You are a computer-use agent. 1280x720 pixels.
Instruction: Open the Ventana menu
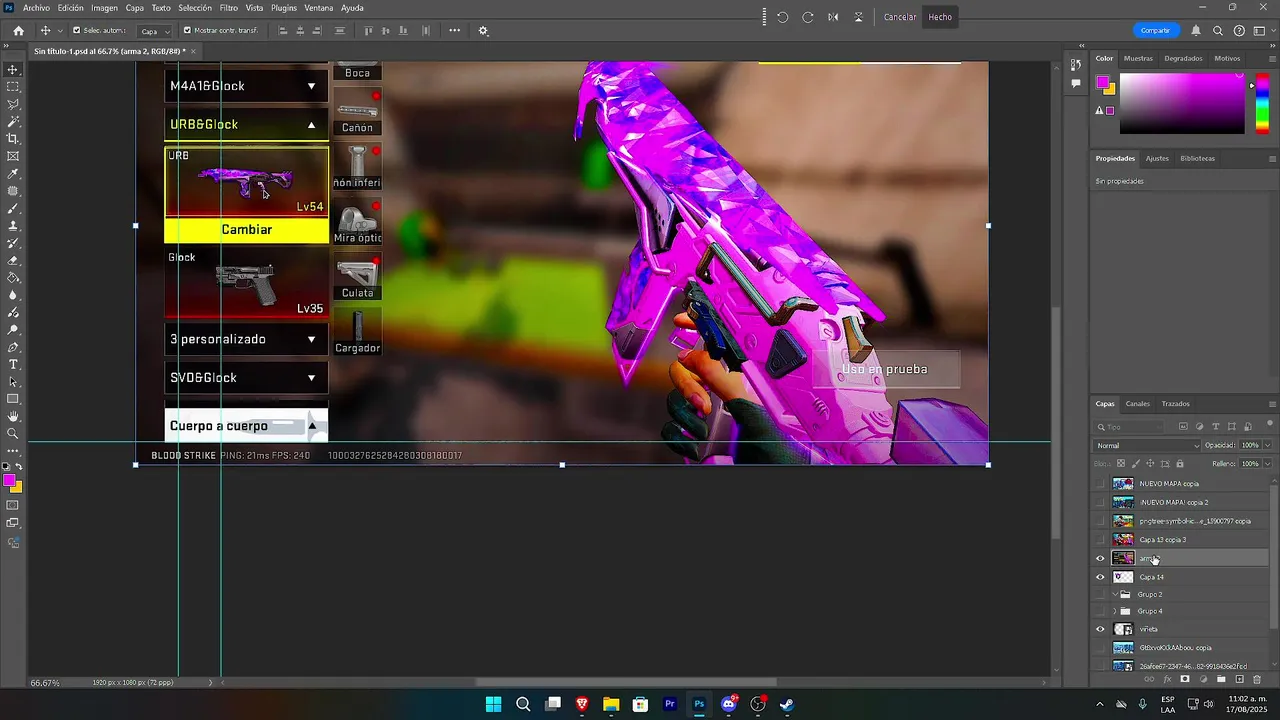[x=319, y=7]
